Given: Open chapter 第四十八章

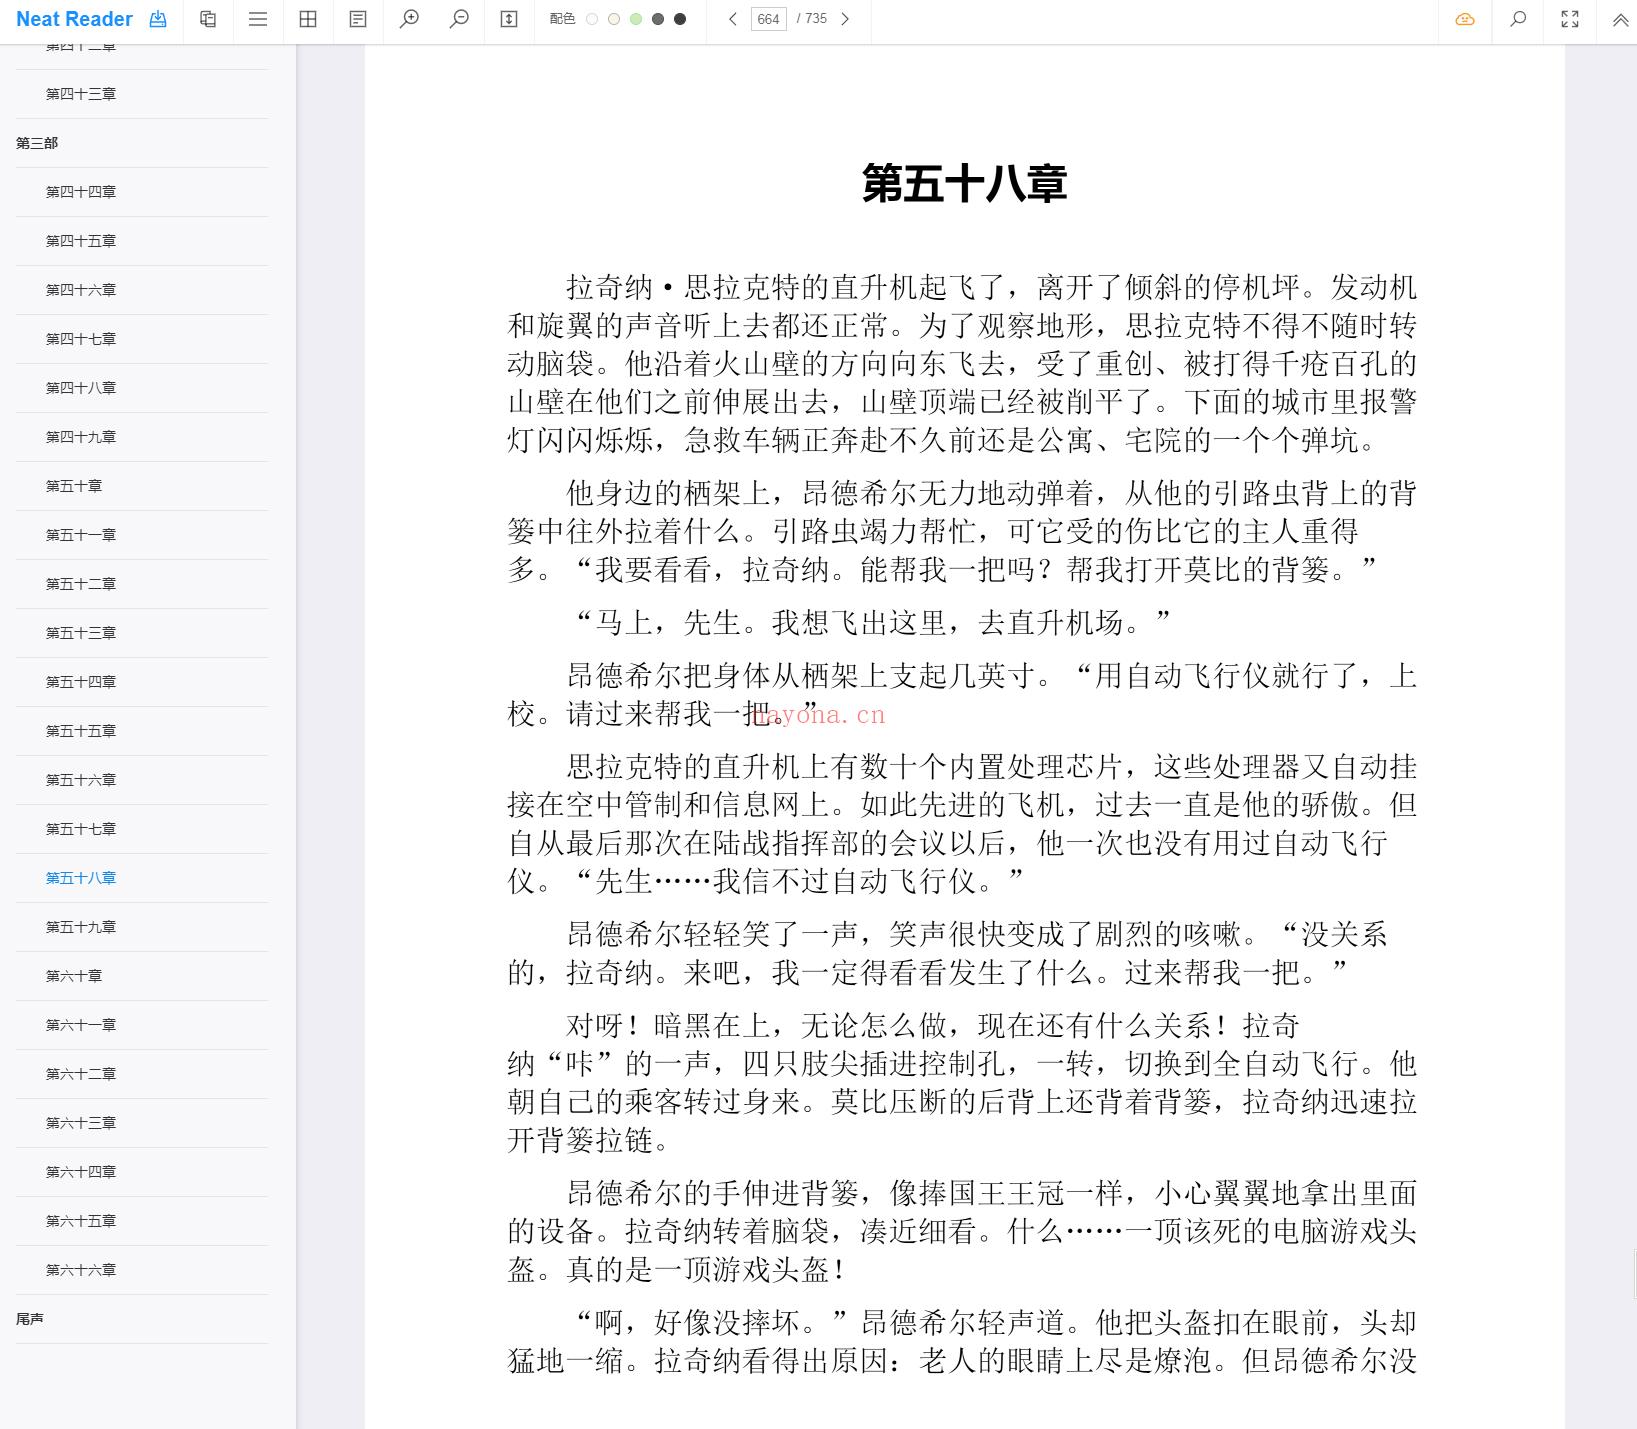Looking at the screenshot, I should coord(81,388).
